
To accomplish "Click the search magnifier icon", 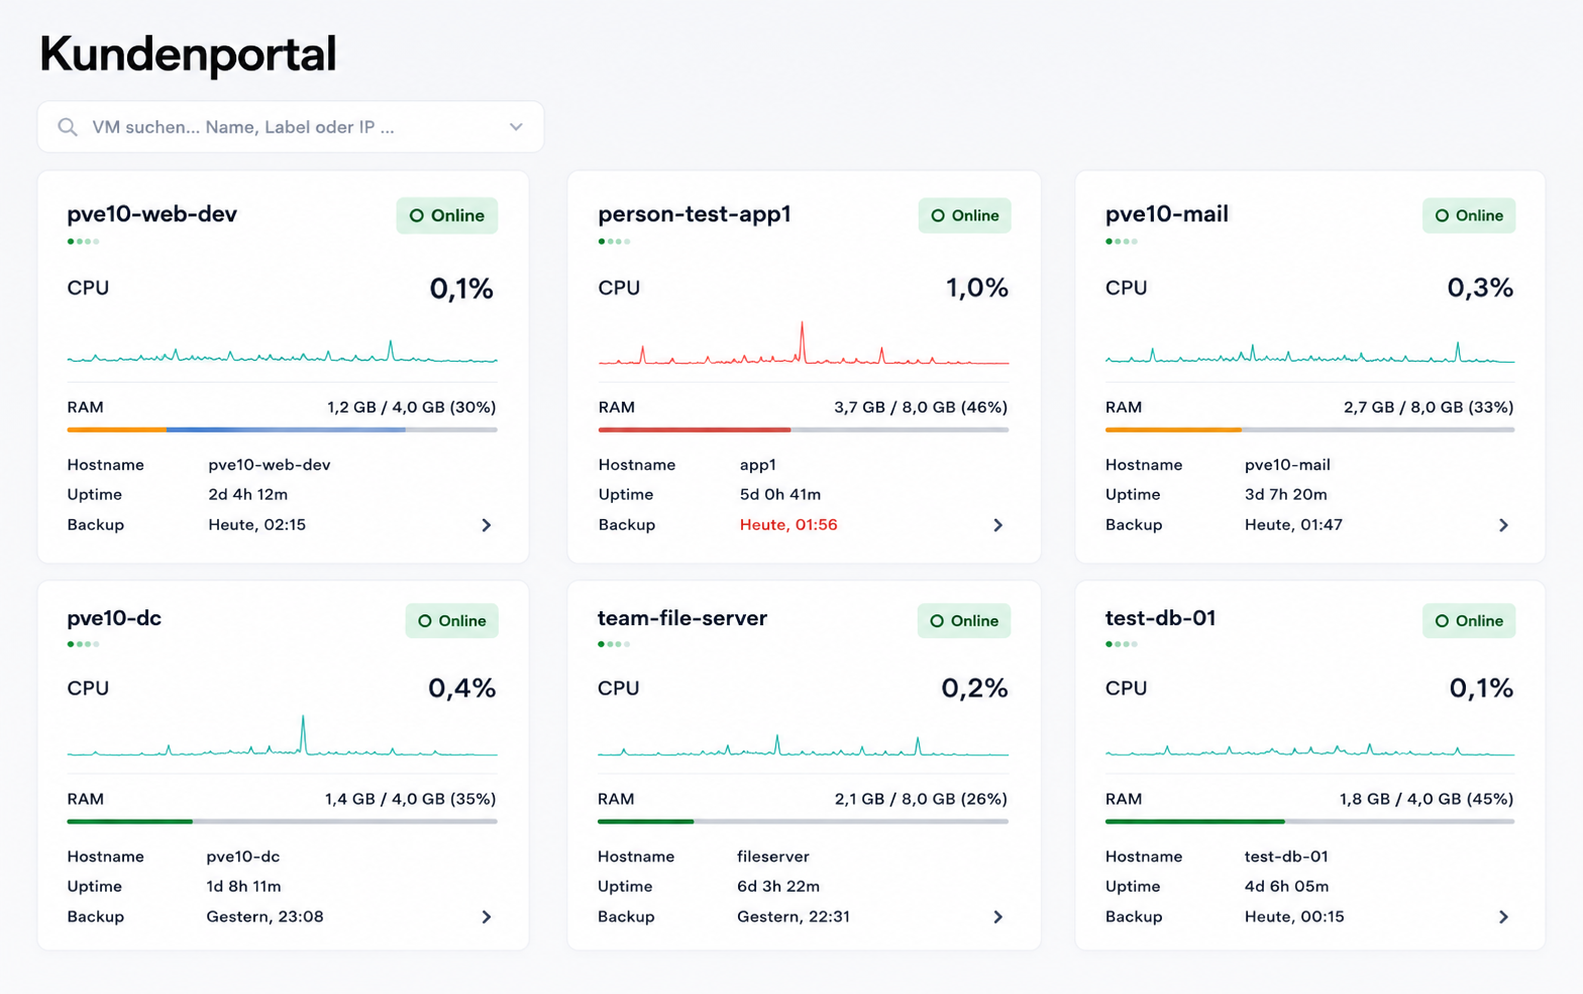I will tap(67, 127).
